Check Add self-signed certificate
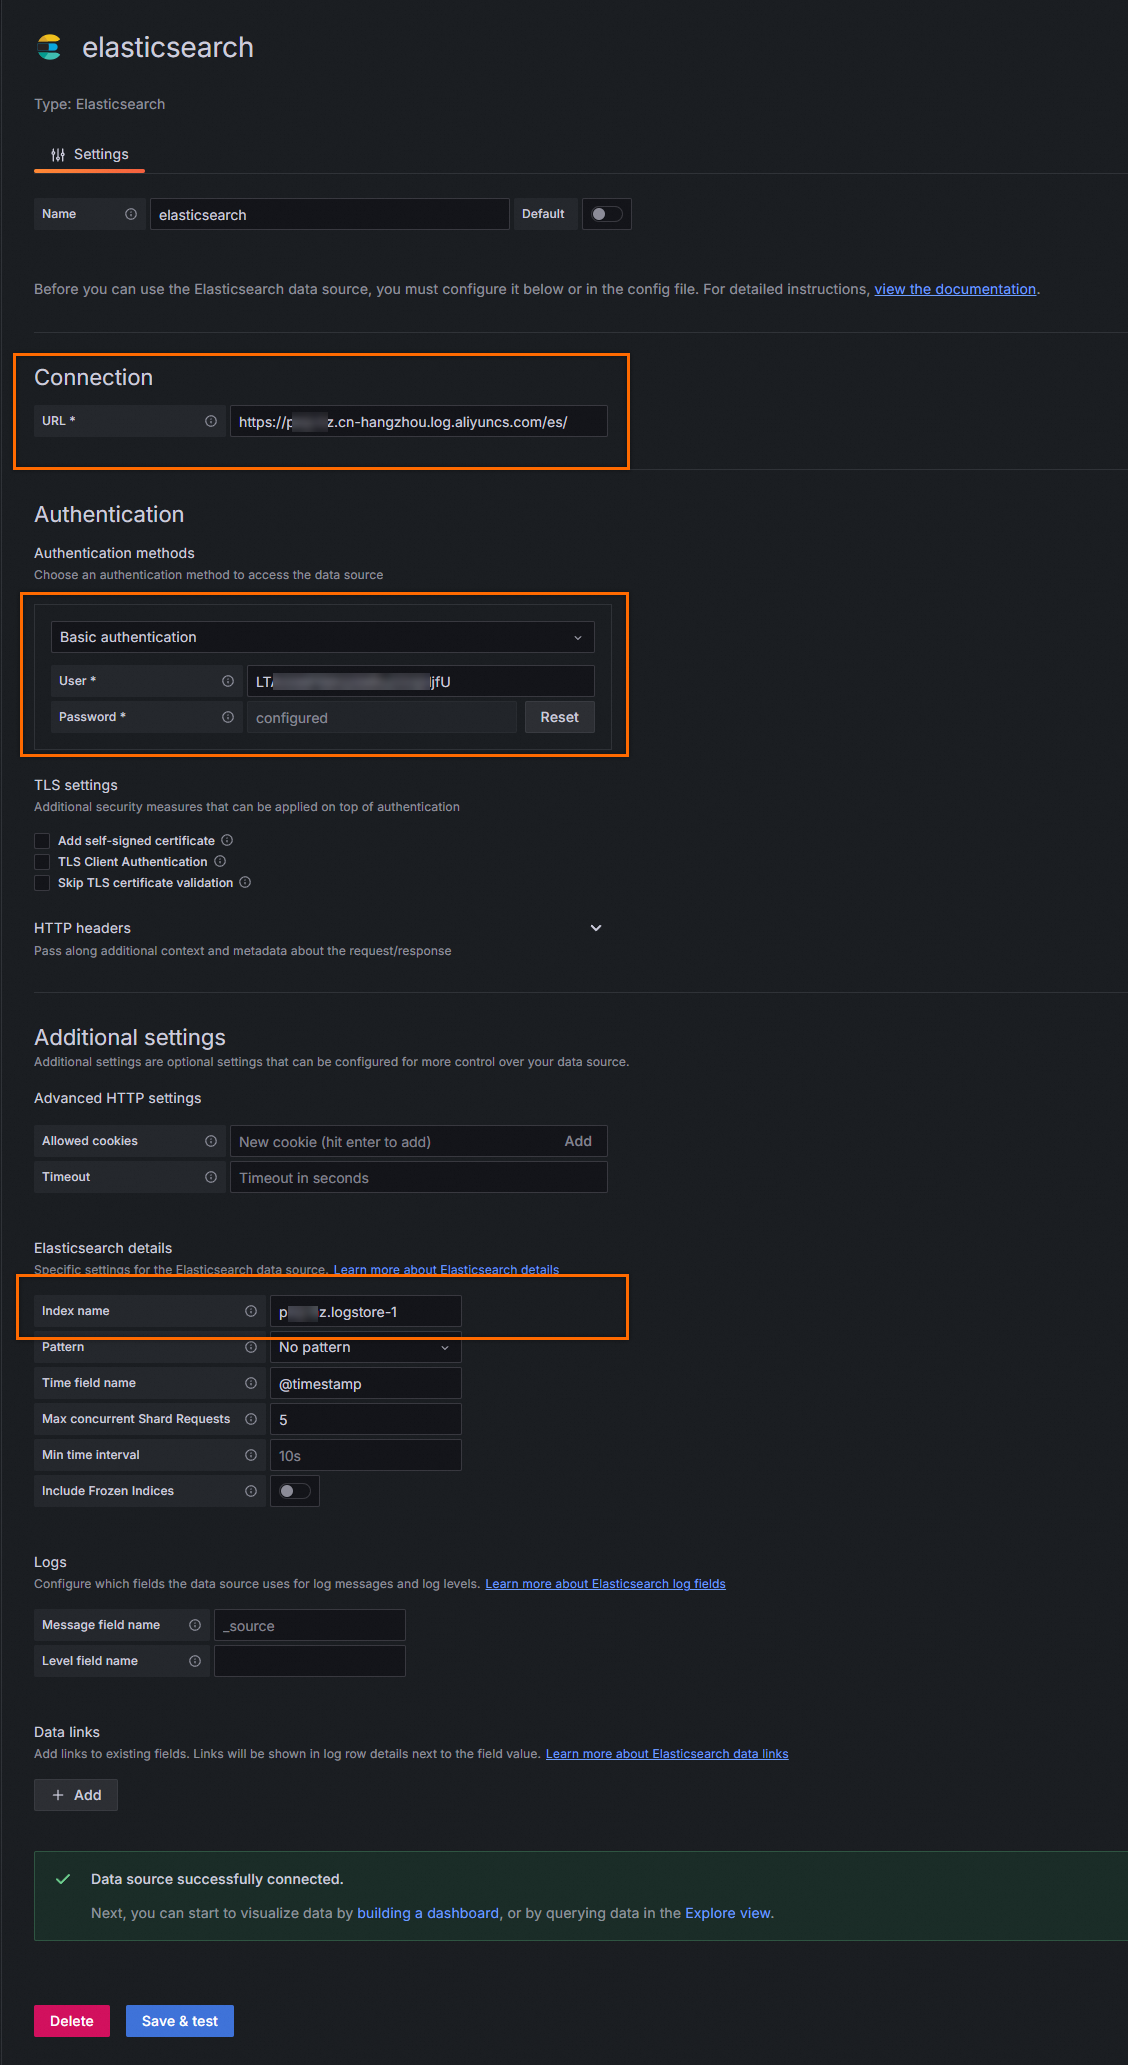The image size is (1128, 2065). 42,841
